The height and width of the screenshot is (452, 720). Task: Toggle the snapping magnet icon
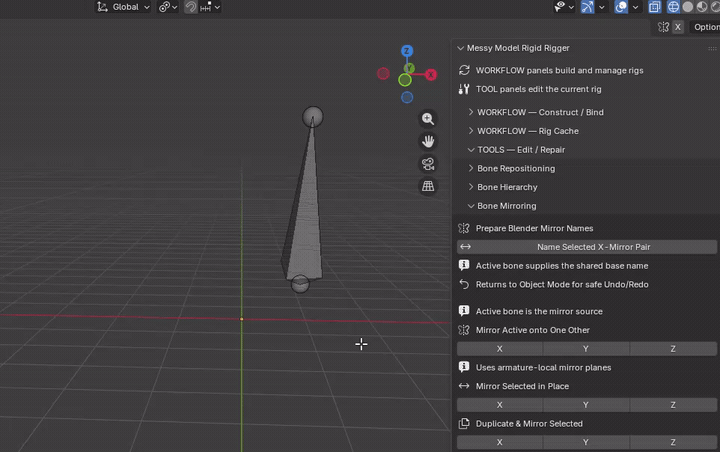point(191,7)
